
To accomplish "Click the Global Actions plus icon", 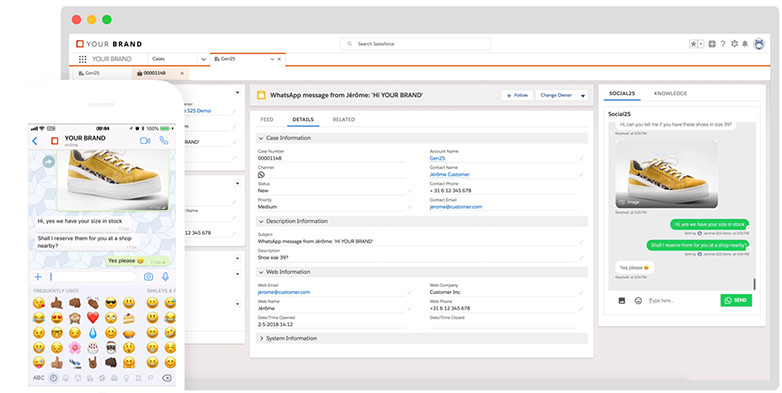I will pos(712,44).
